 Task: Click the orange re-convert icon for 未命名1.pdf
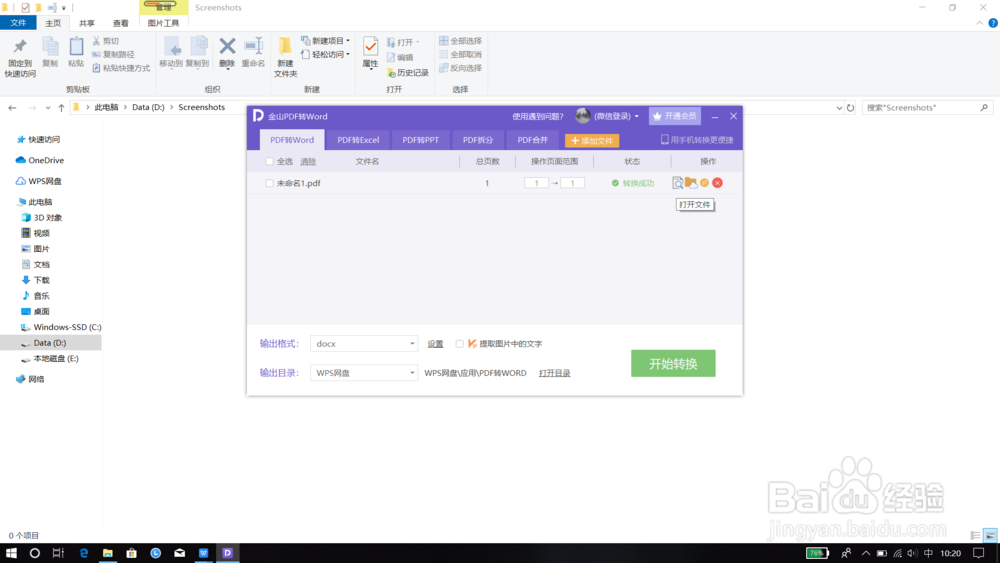pos(704,183)
